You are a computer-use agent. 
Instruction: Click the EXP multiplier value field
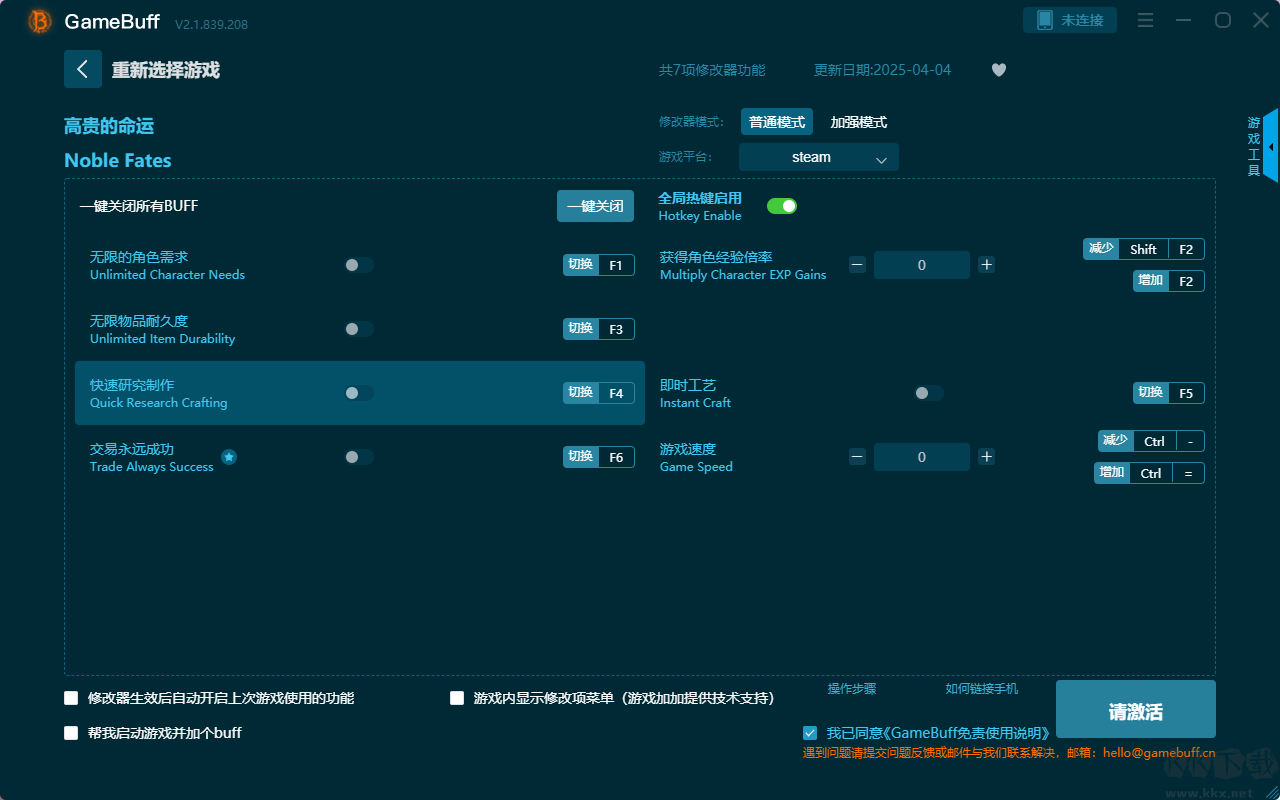point(922,265)
